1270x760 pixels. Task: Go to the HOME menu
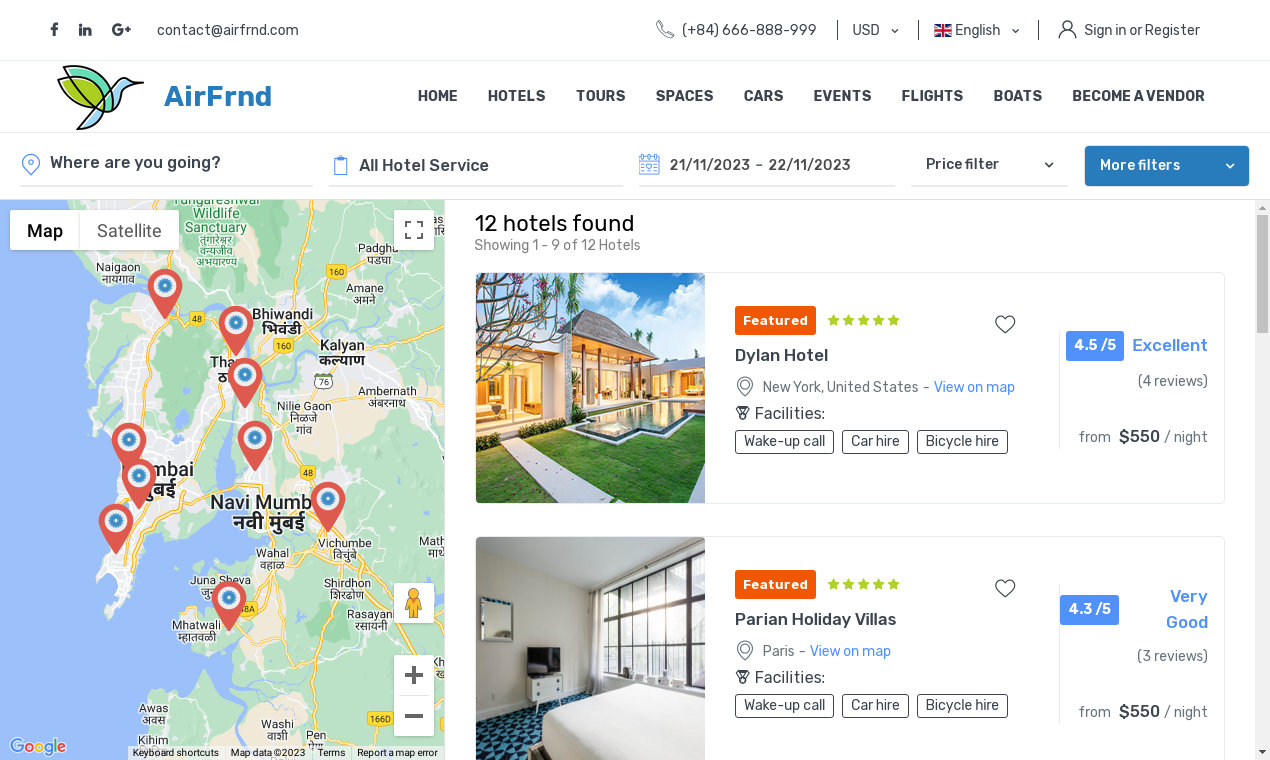(438, 96)
